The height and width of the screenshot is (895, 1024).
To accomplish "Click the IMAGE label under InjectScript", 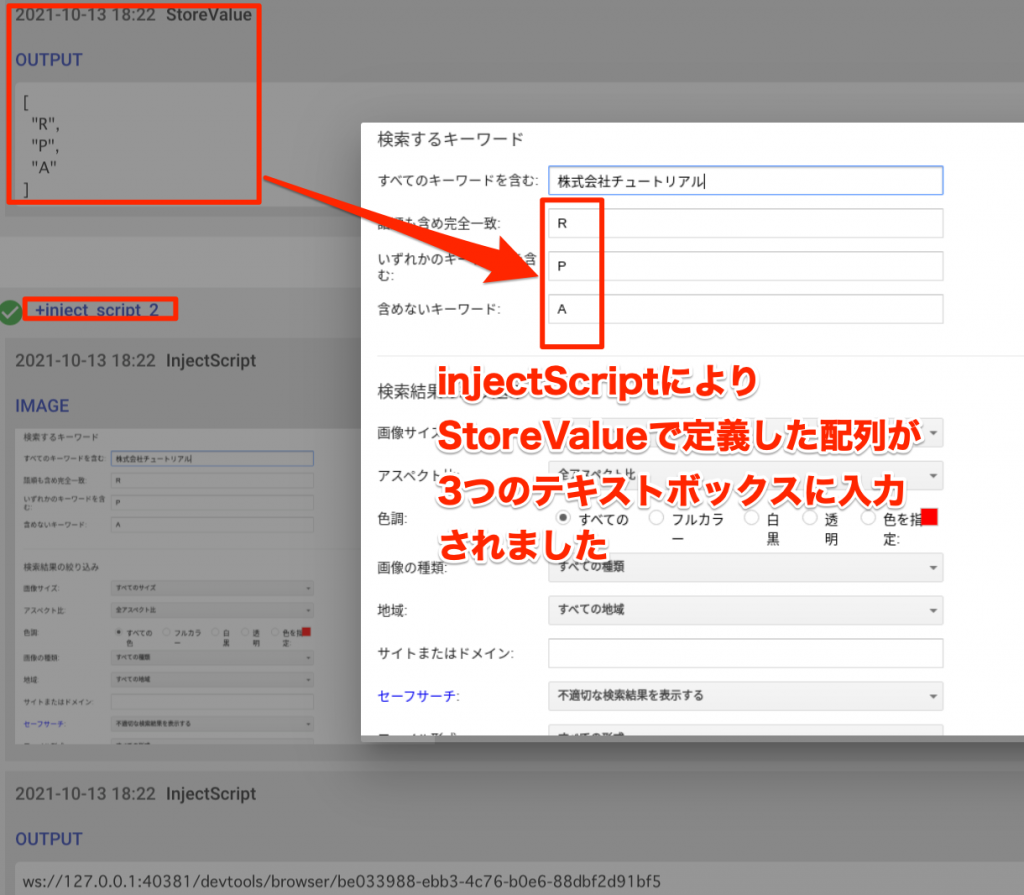I will click(42, 406).
